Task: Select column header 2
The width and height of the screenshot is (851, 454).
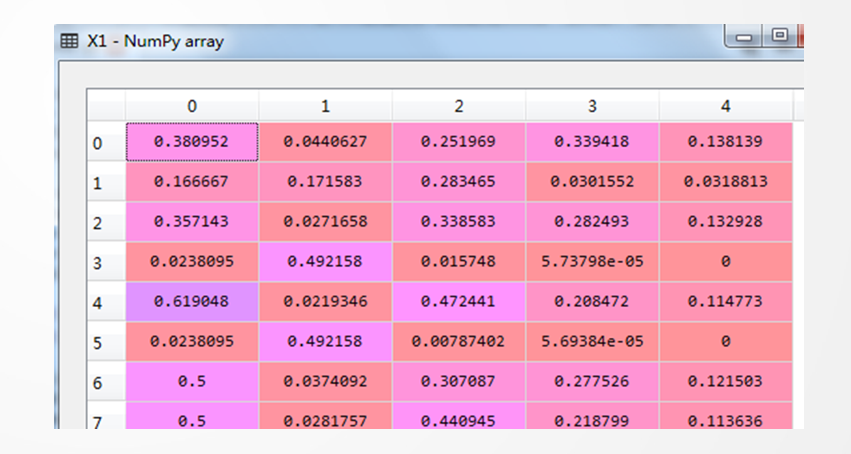Action: [x=459, y=106]
